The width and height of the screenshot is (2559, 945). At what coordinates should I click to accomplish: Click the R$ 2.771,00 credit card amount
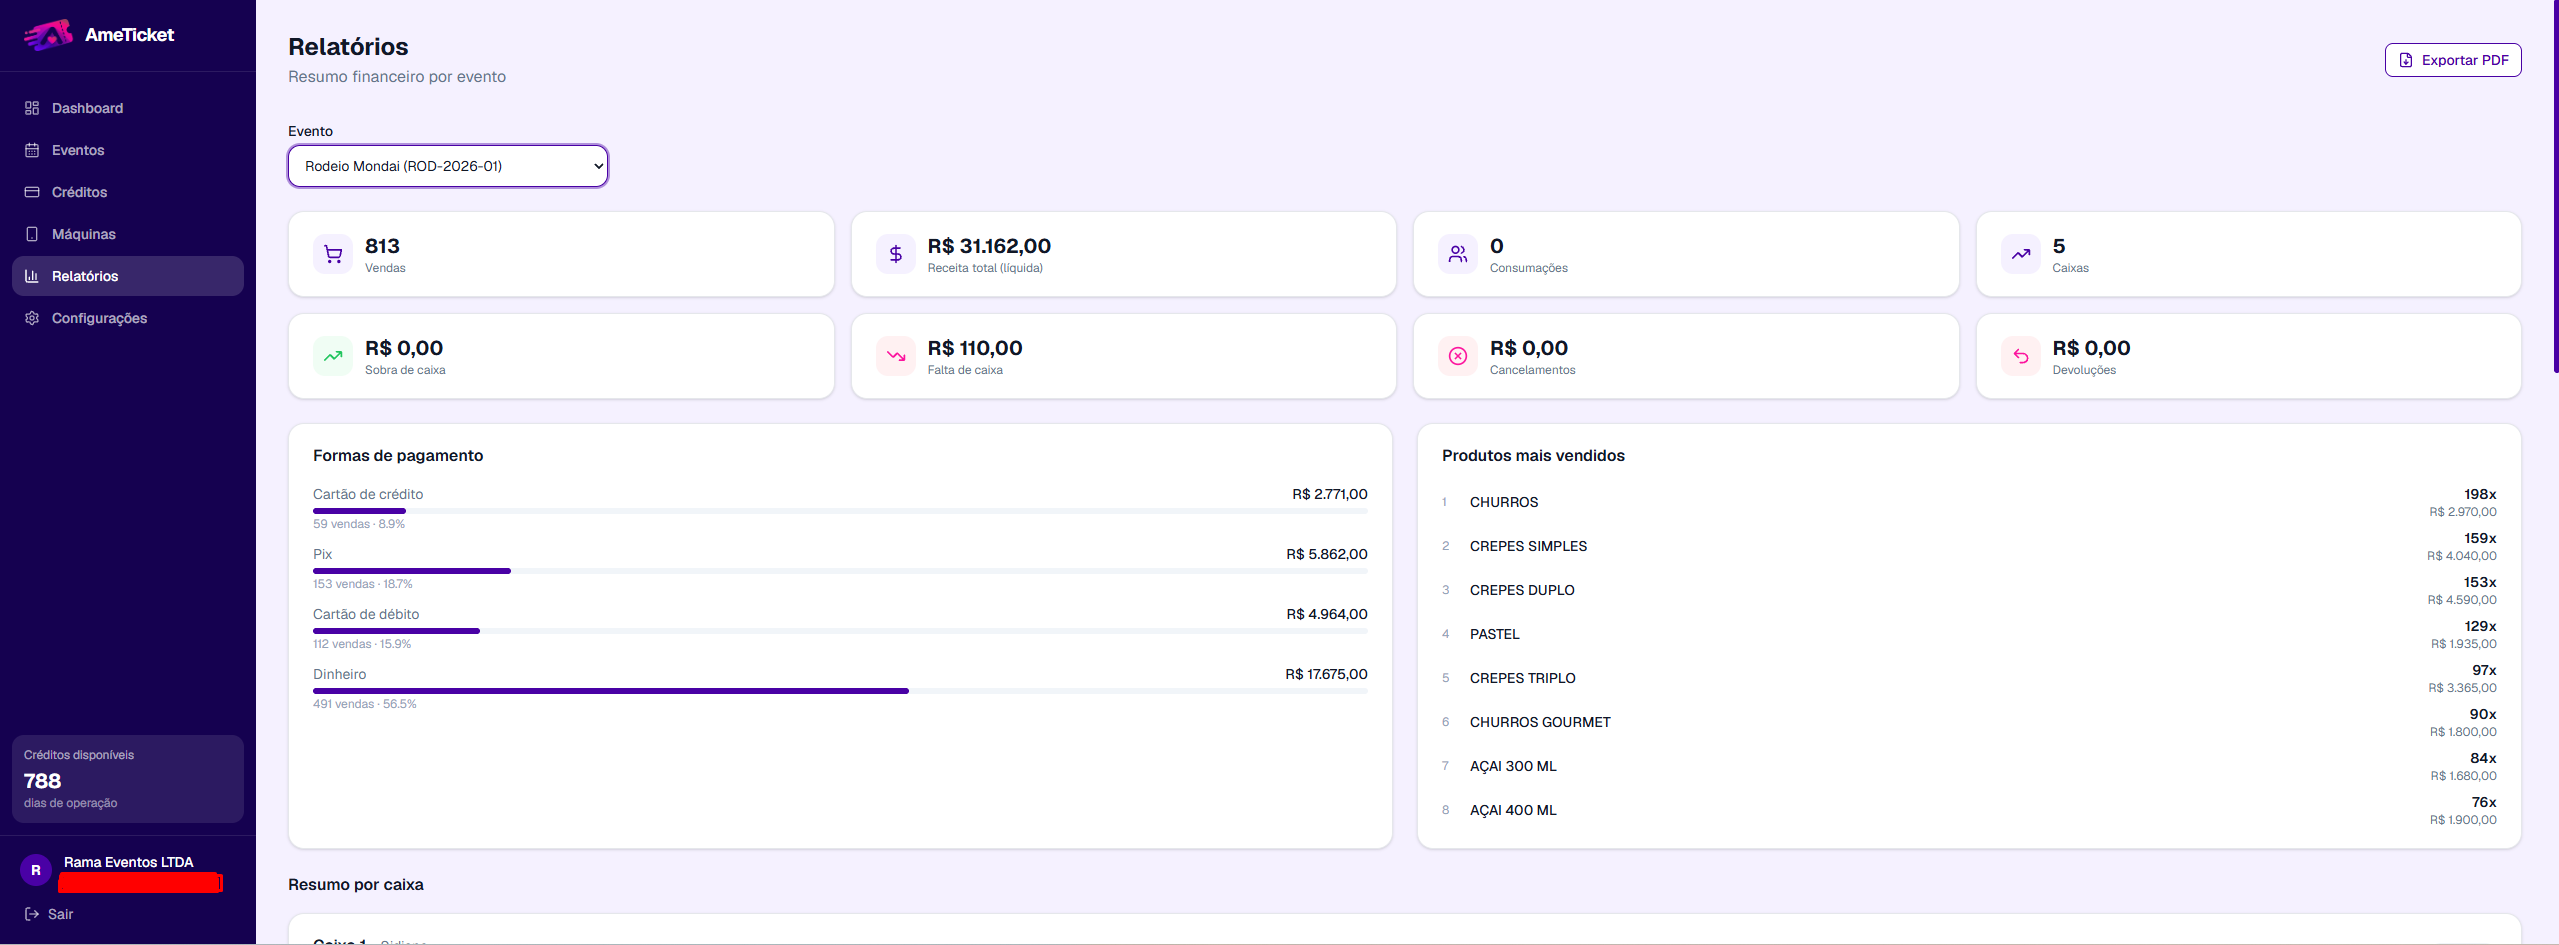1330,494
